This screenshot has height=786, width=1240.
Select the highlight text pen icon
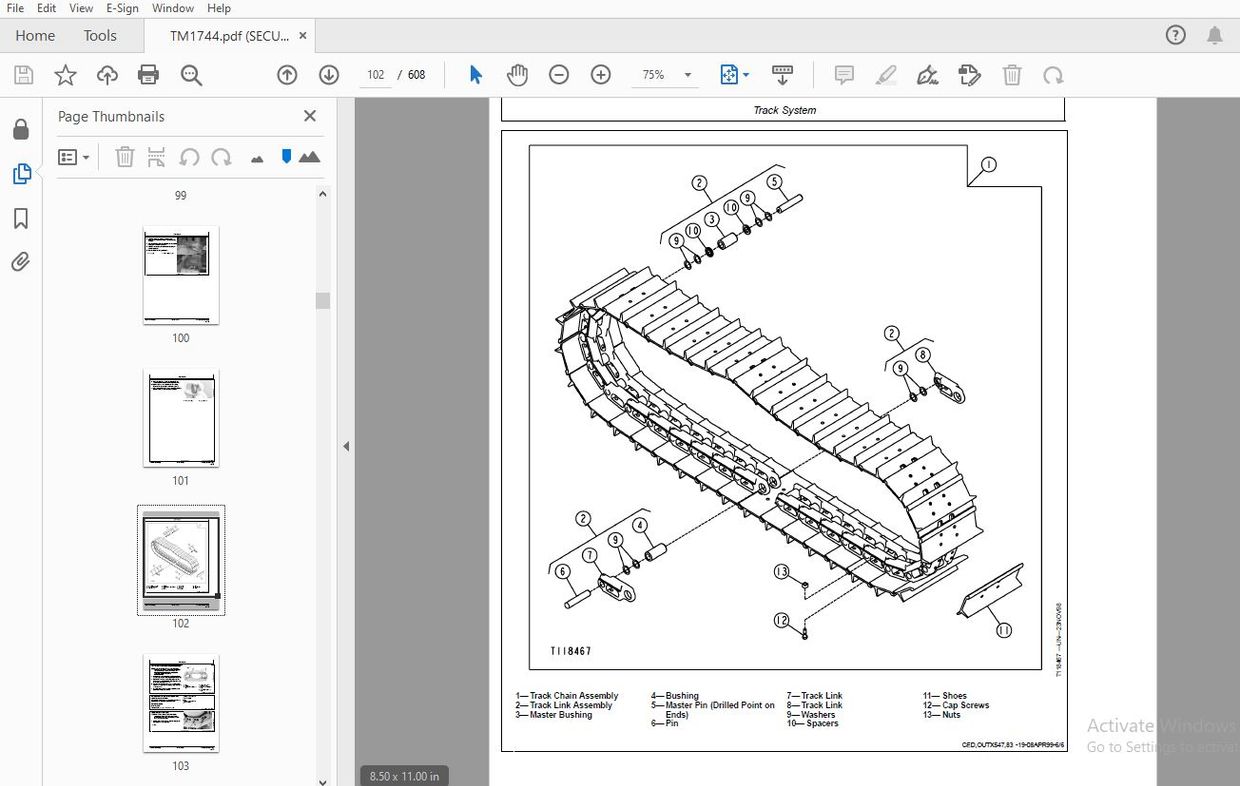coord(885,75)
